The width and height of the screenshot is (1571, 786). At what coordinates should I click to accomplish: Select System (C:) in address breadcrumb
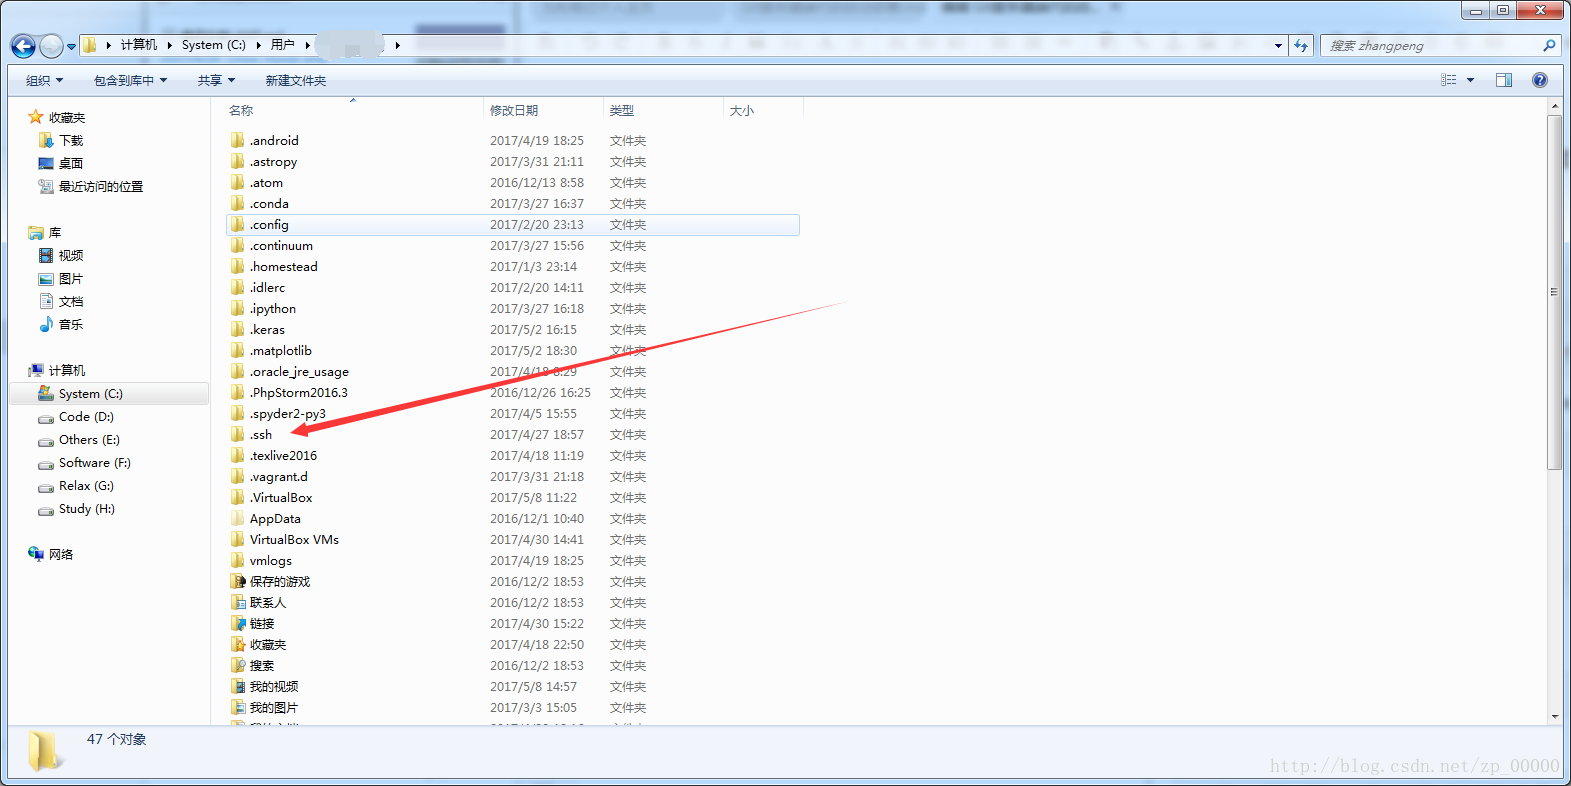click(214, 45)
